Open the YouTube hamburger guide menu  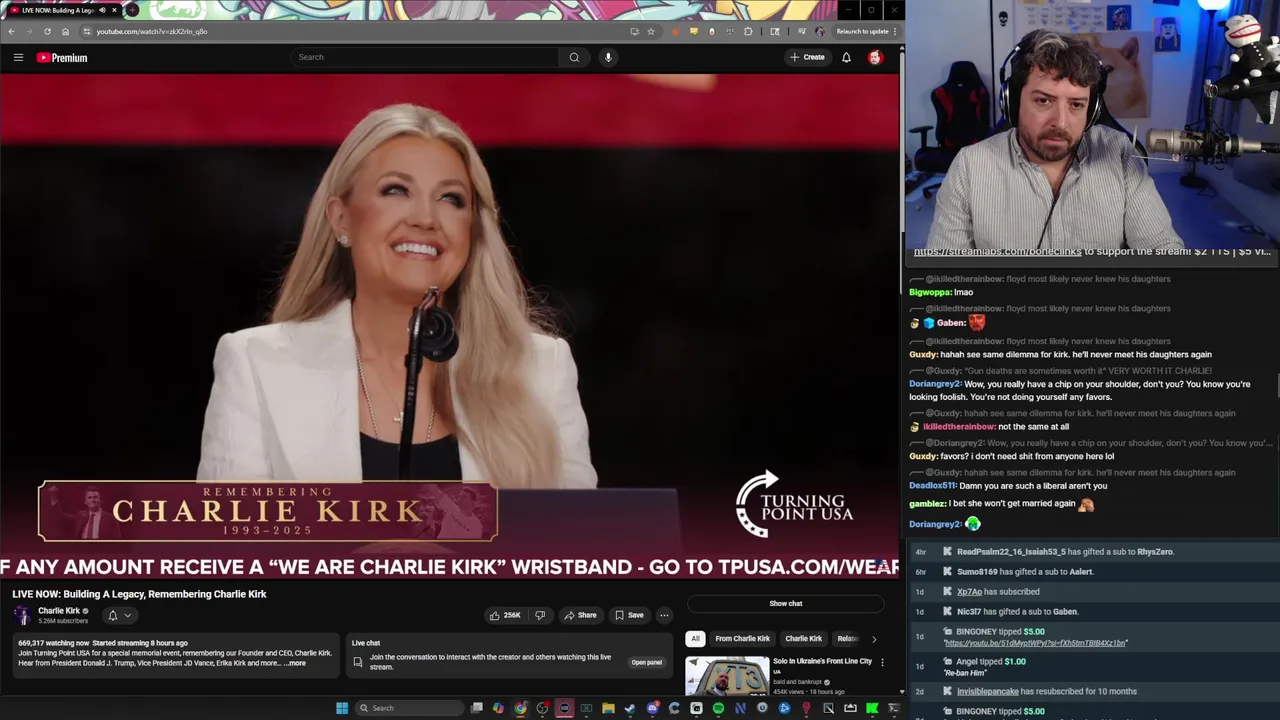pos(18,57)
